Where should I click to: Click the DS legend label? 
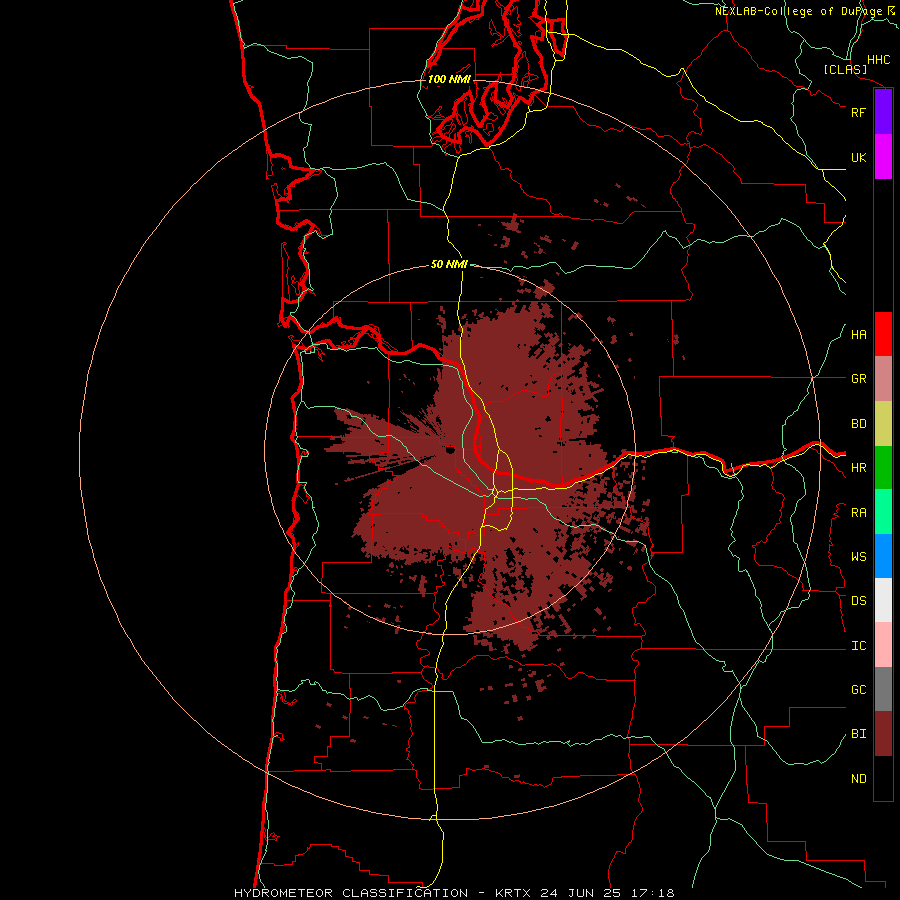coord(858,601)
